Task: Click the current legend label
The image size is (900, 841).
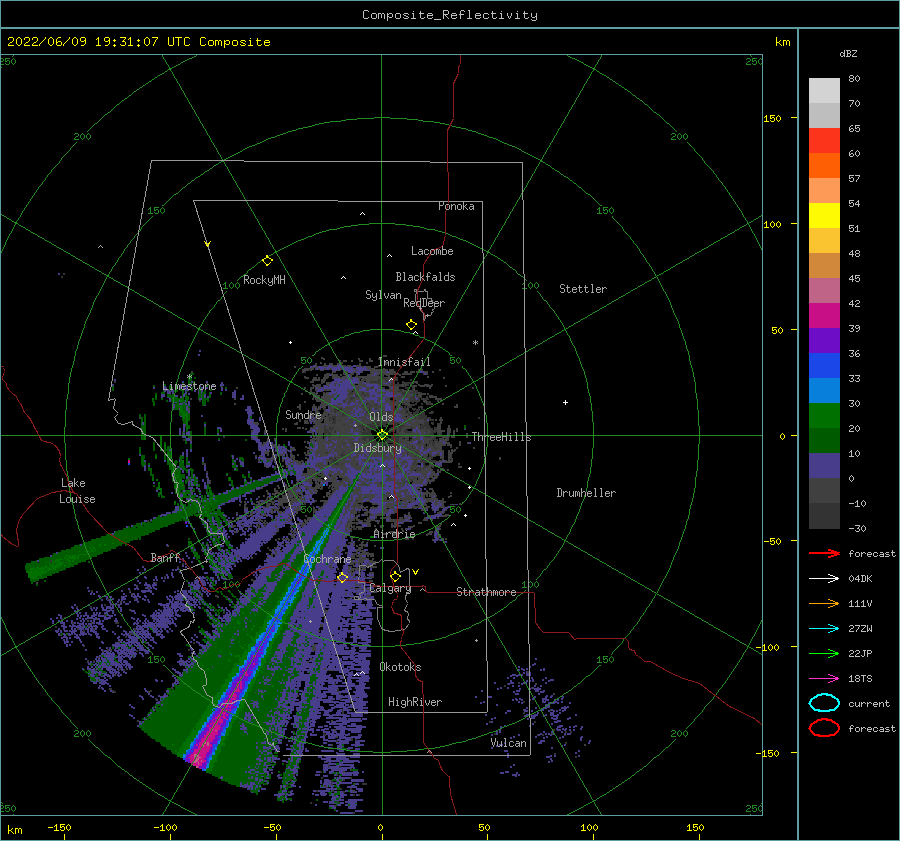Action: point(869,703)
